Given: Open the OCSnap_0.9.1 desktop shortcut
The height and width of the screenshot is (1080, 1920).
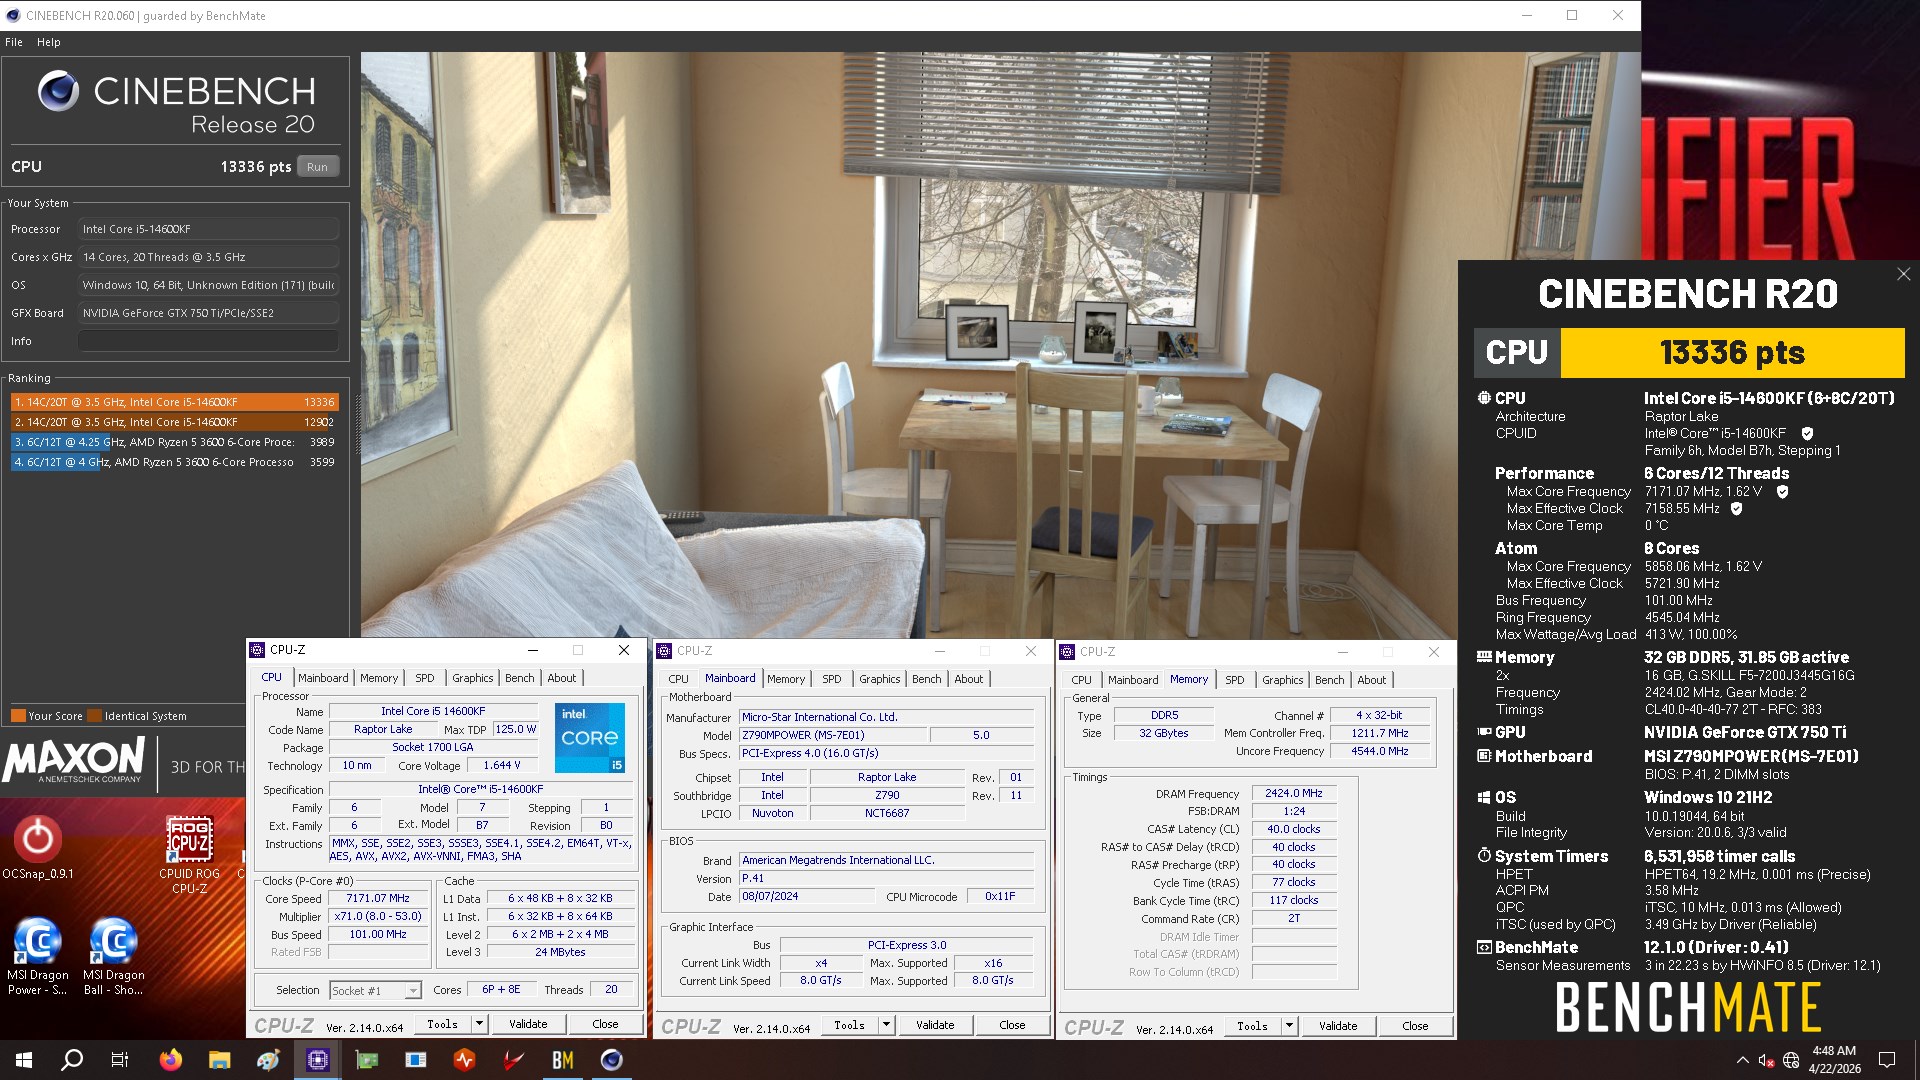Looking at the screenshot, I should click(37, 847).
